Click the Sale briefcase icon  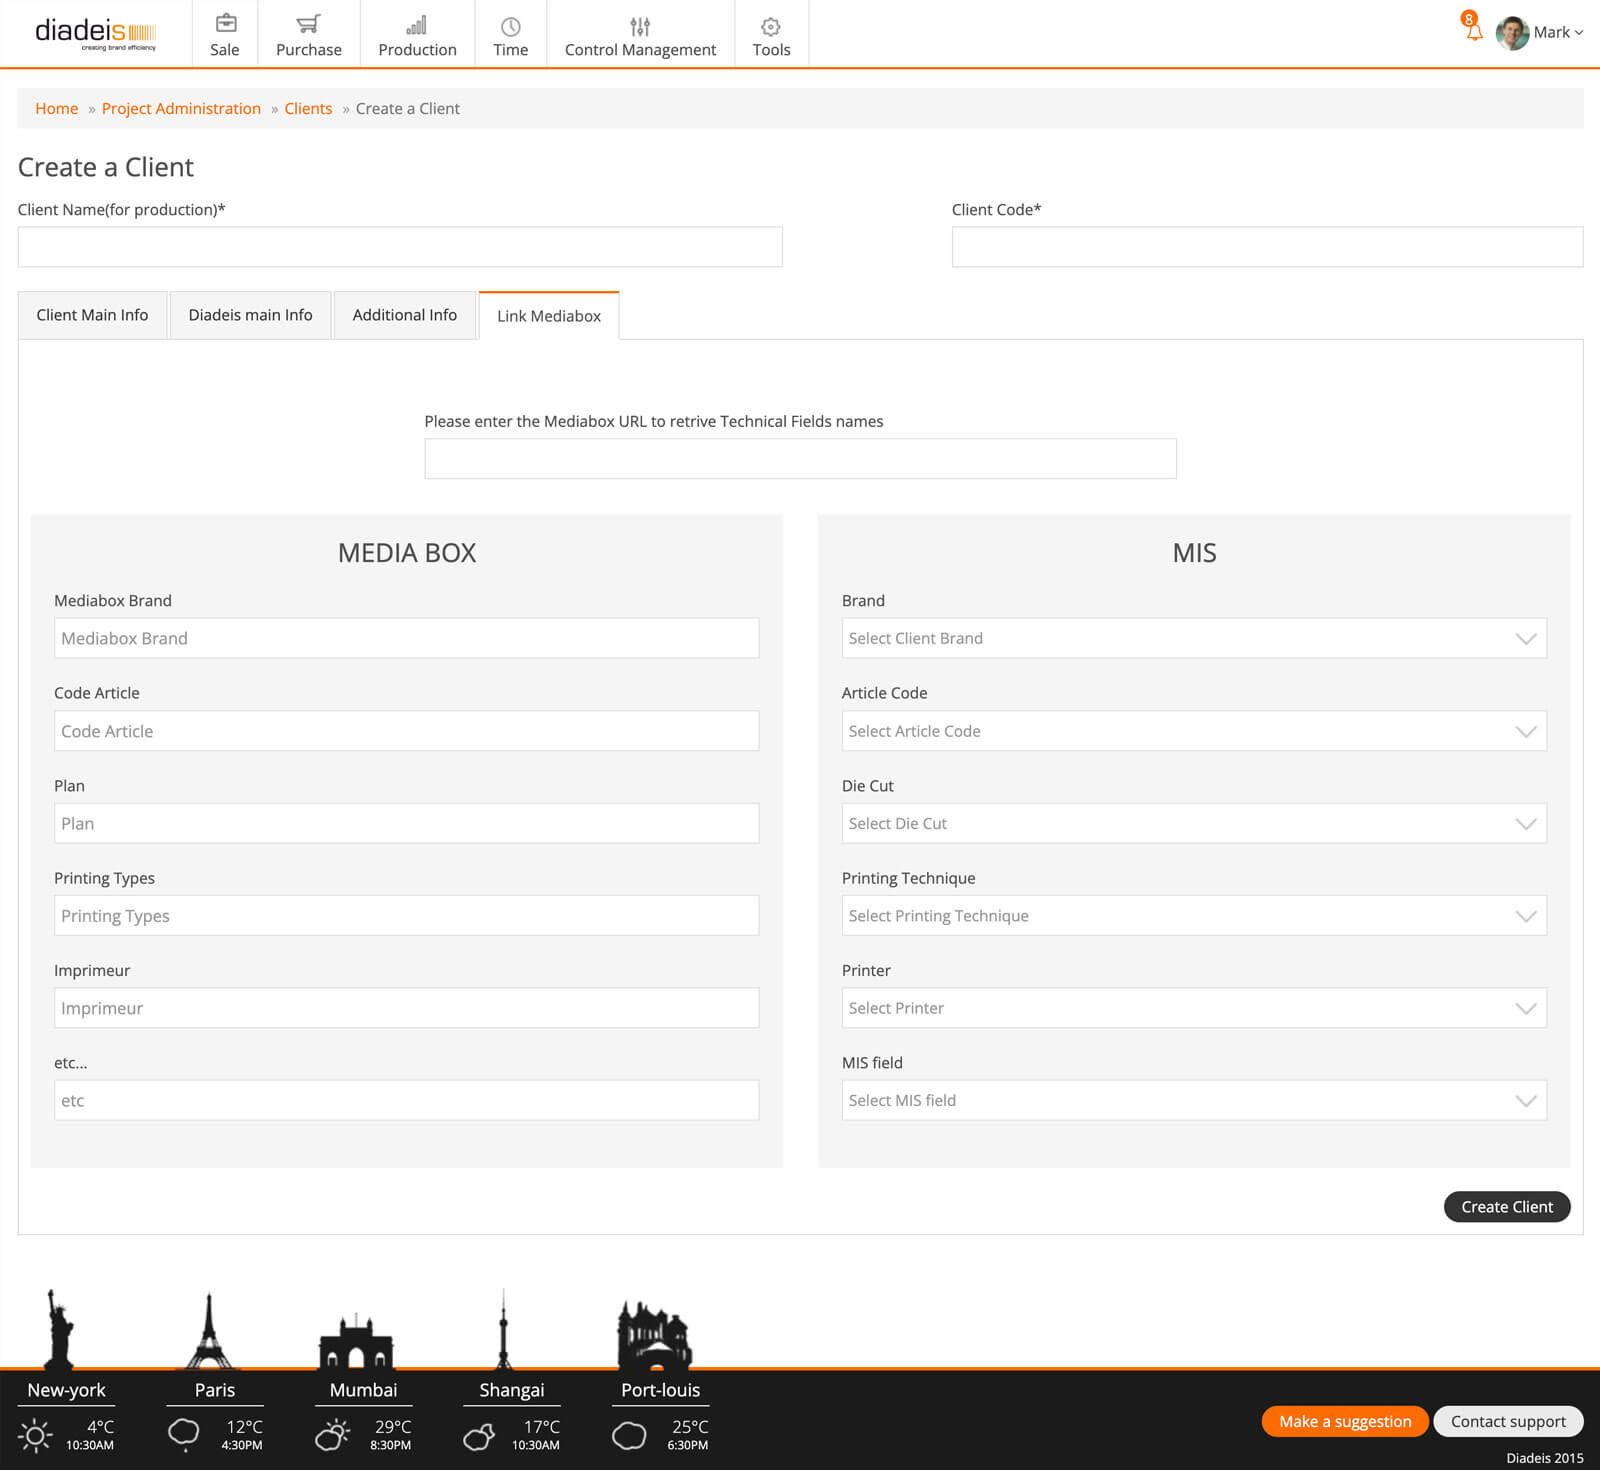click(x=225, y=24)
